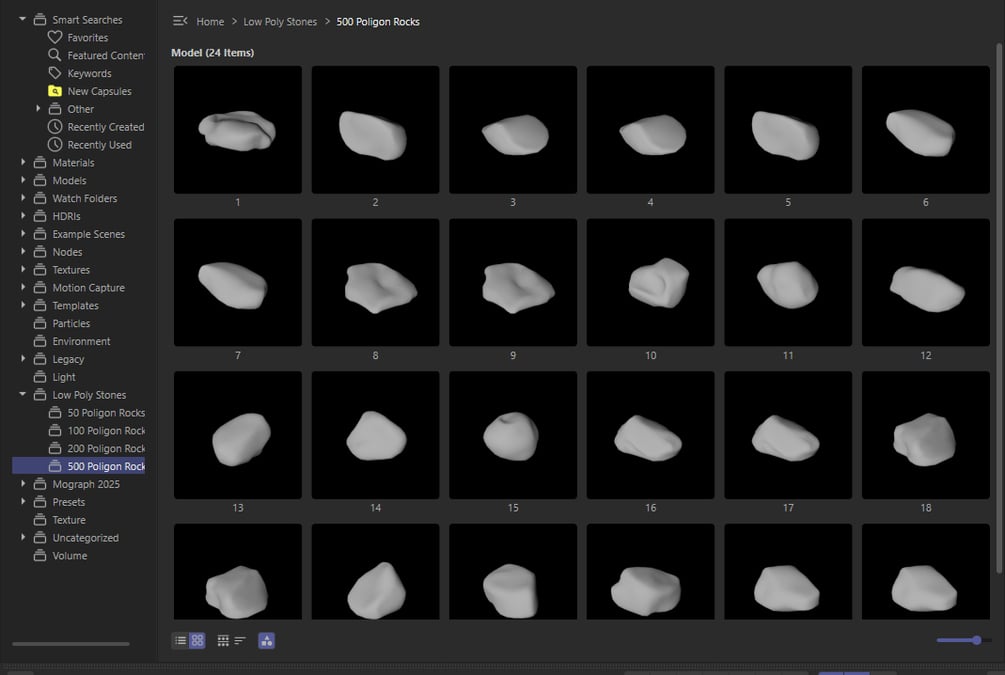
Task: Select Legacy tree label
Action: (x=69, y=360)
